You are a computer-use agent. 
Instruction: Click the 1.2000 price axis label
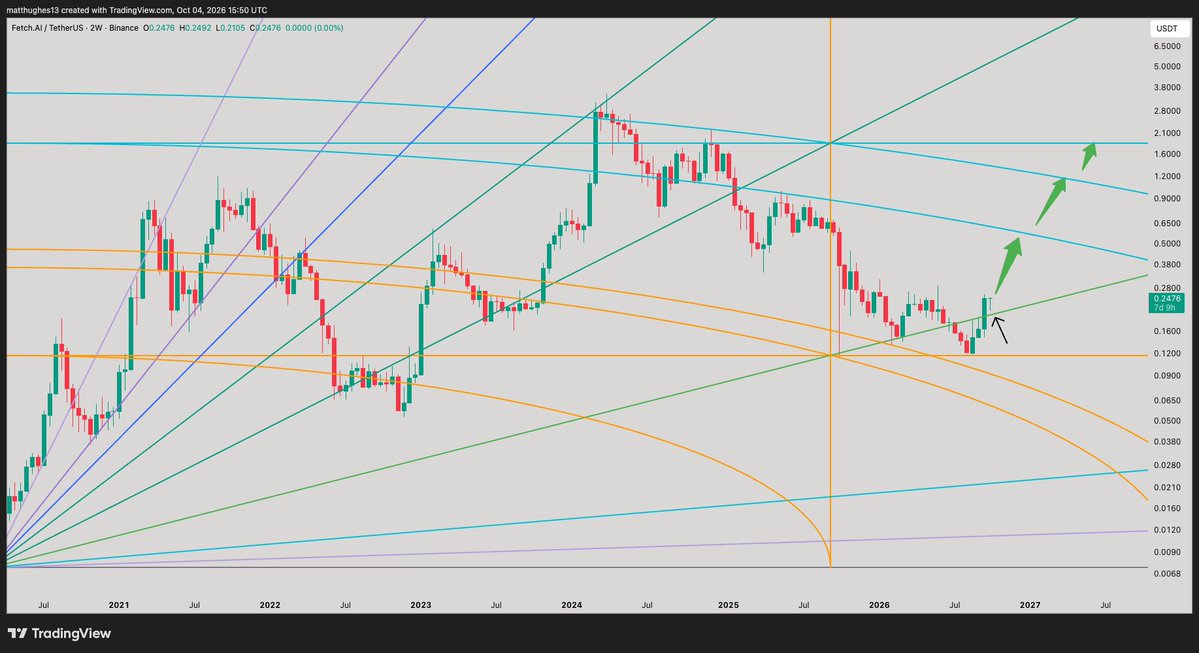(x=1167, y=177)
